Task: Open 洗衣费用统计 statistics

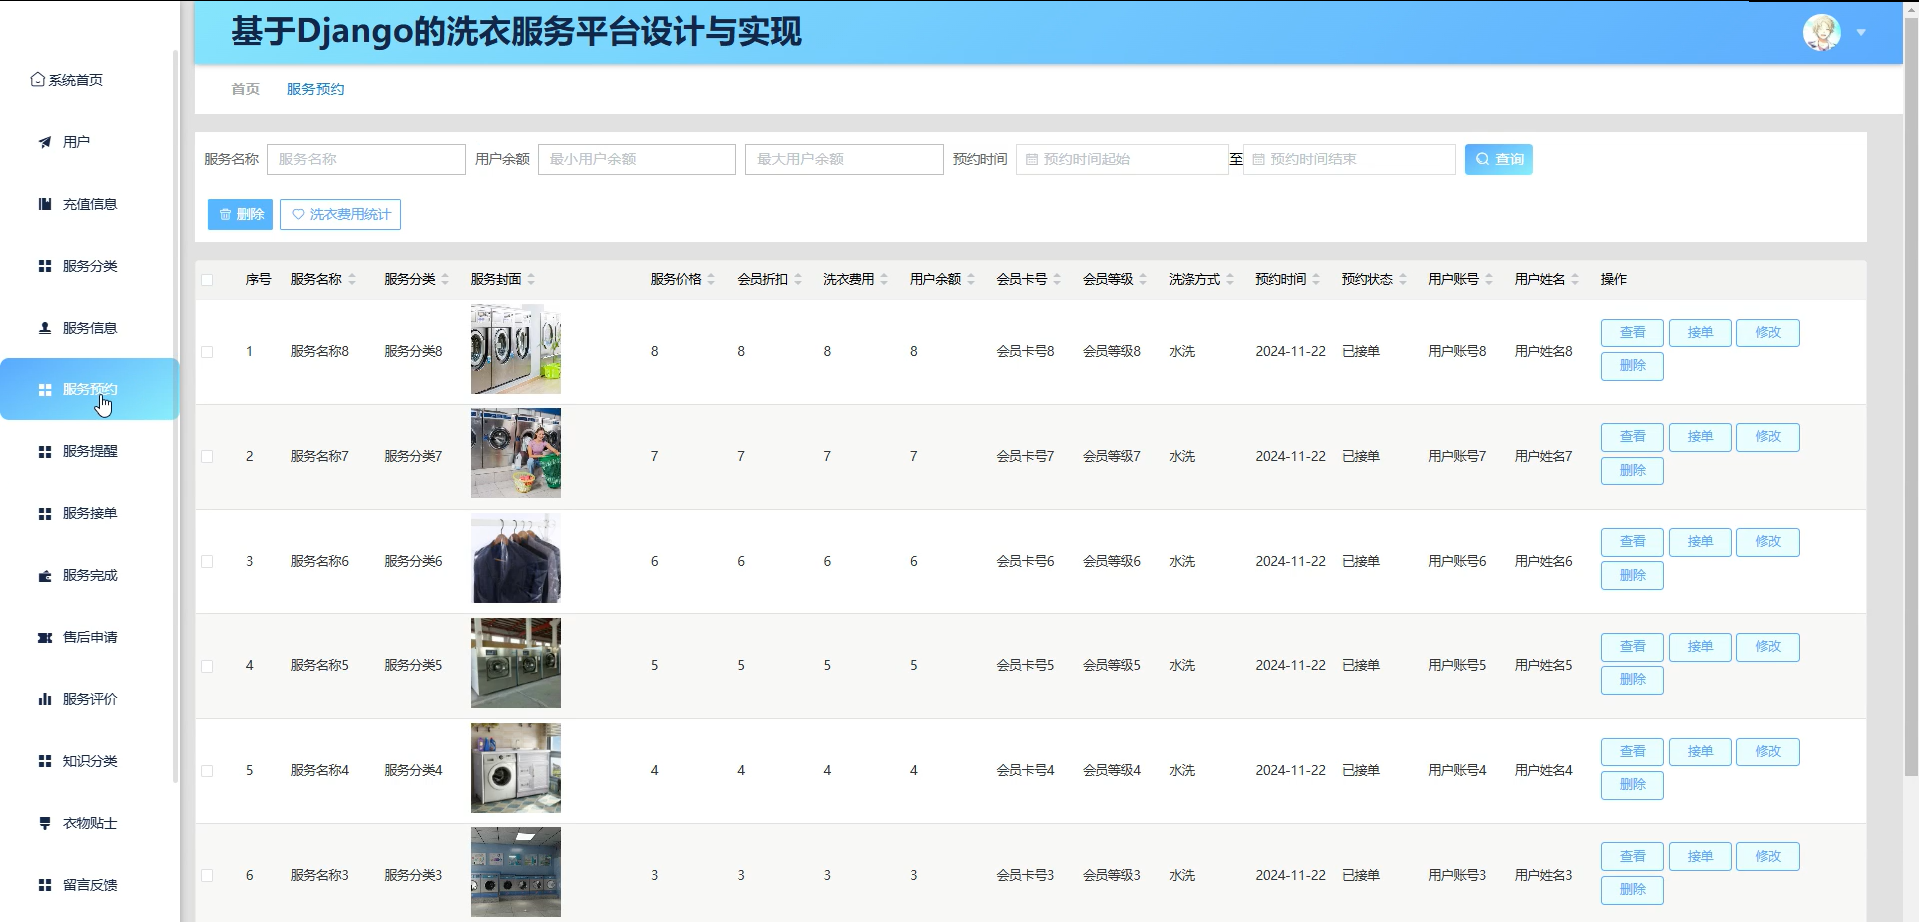Action: tap(340, 215)
